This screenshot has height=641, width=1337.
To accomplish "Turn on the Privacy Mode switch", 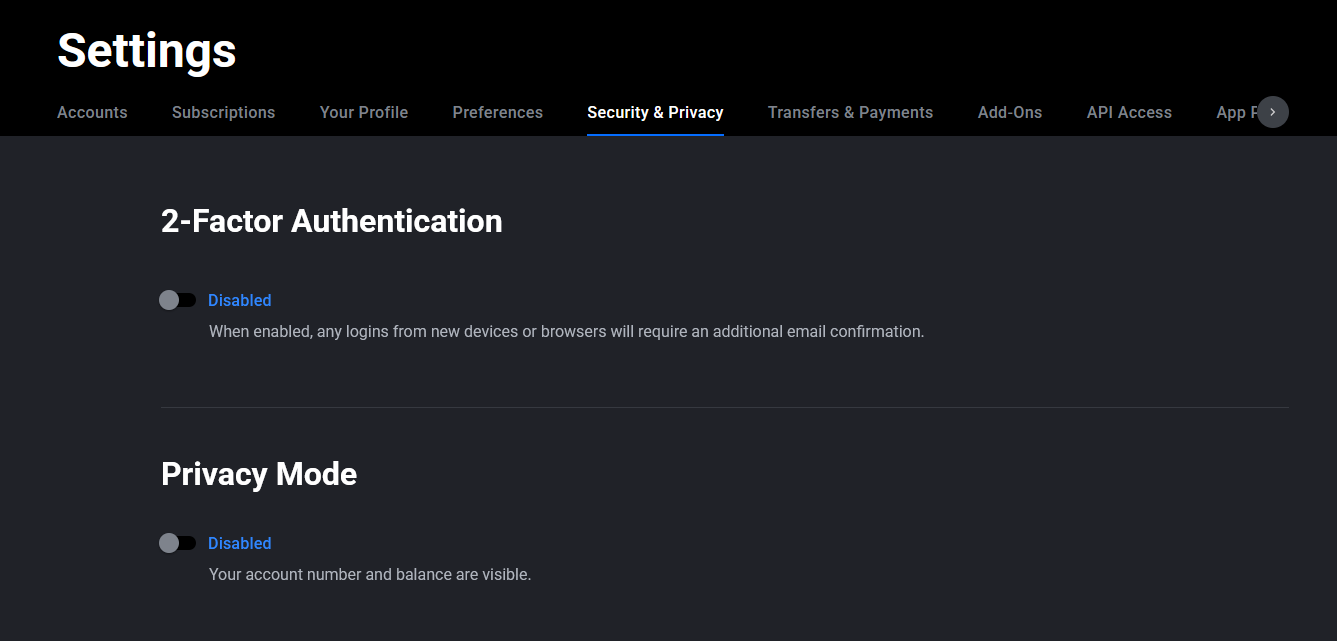I will pyautogui.click(x=178, y=543).
